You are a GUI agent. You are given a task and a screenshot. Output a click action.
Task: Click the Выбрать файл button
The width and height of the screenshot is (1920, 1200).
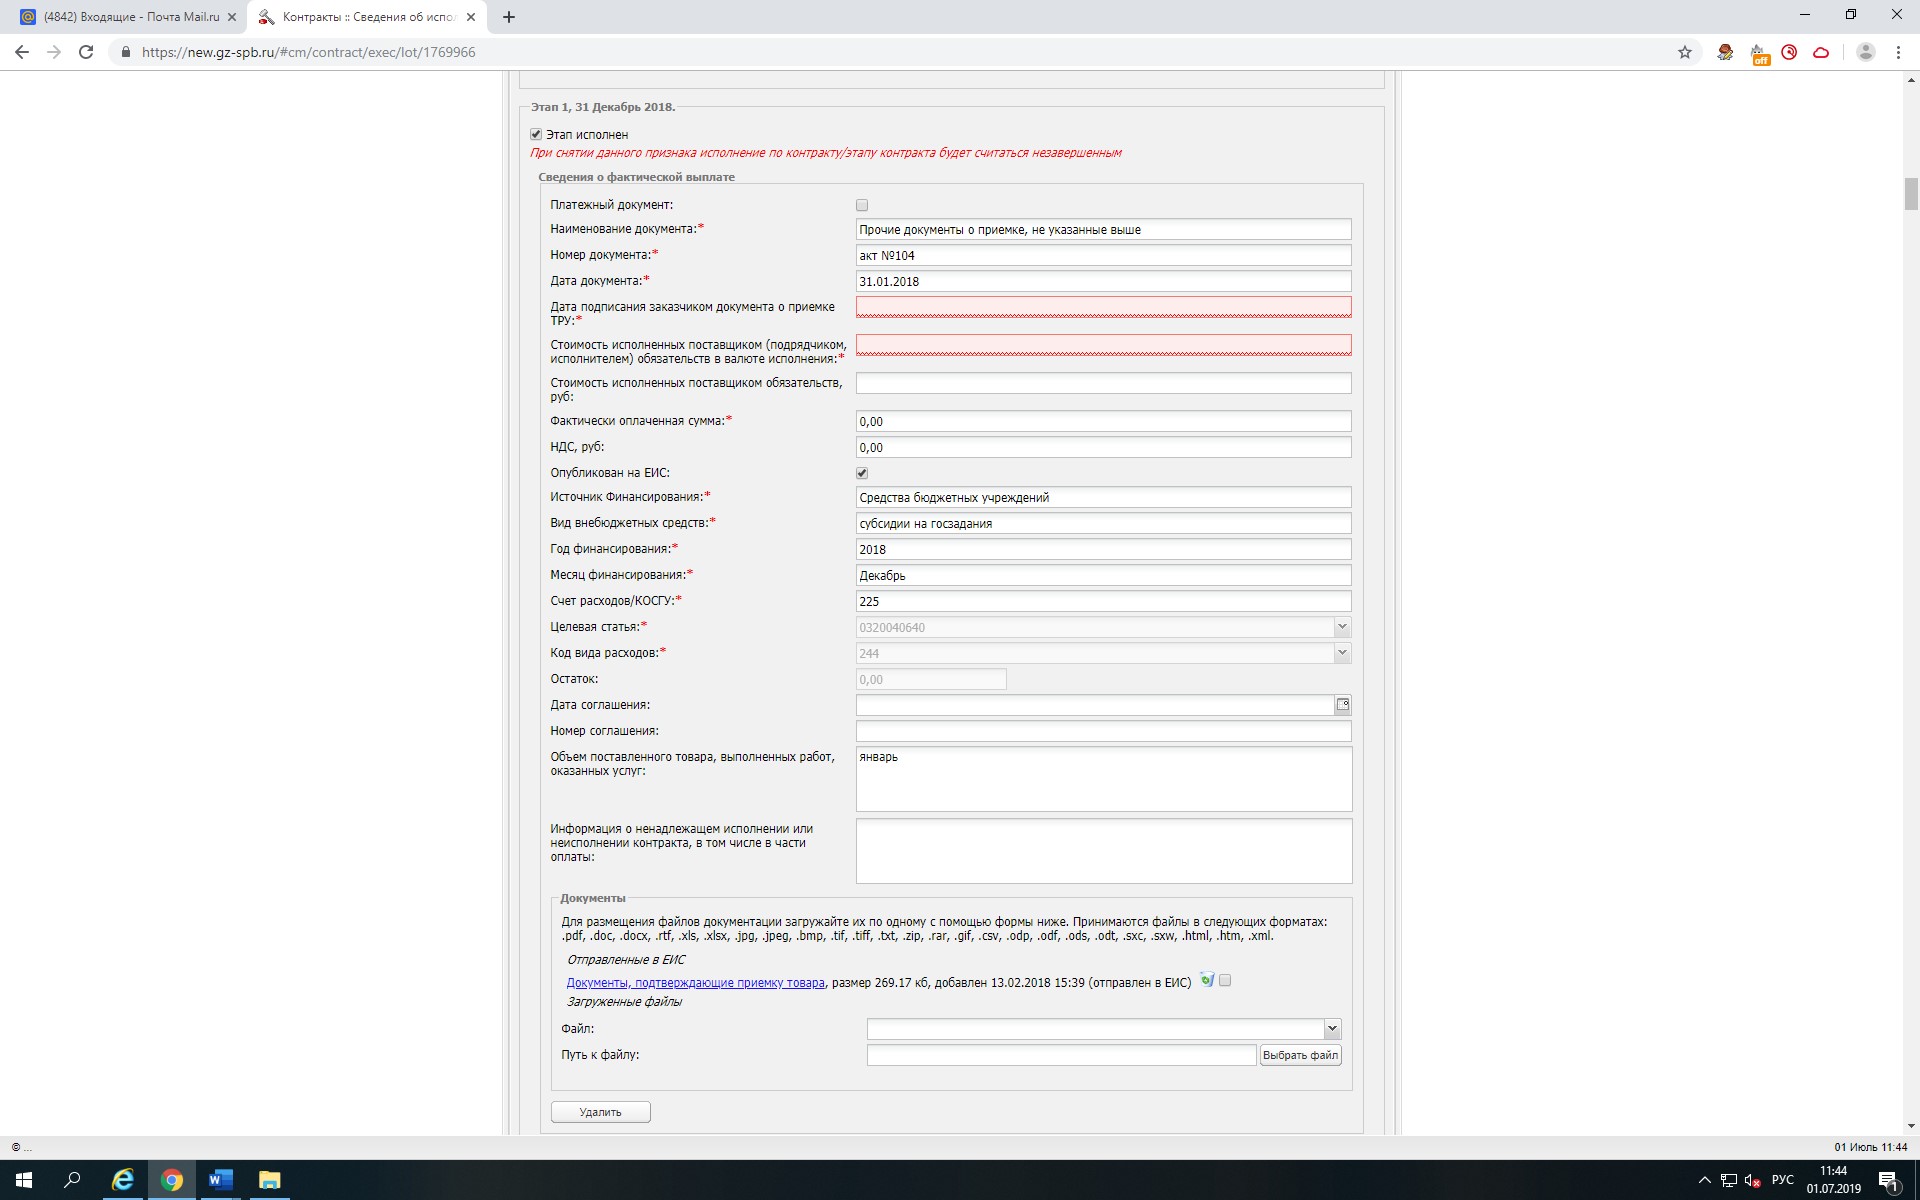click(x=1299, y=1055)
